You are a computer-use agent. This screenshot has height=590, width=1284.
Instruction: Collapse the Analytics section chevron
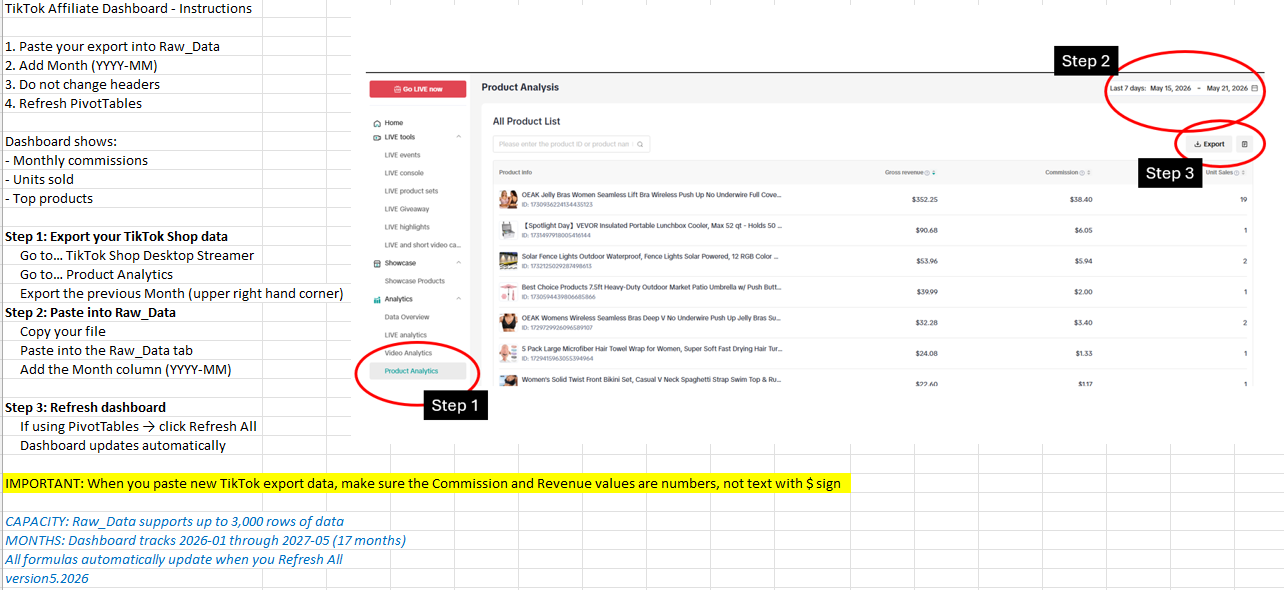coord(458,299)
